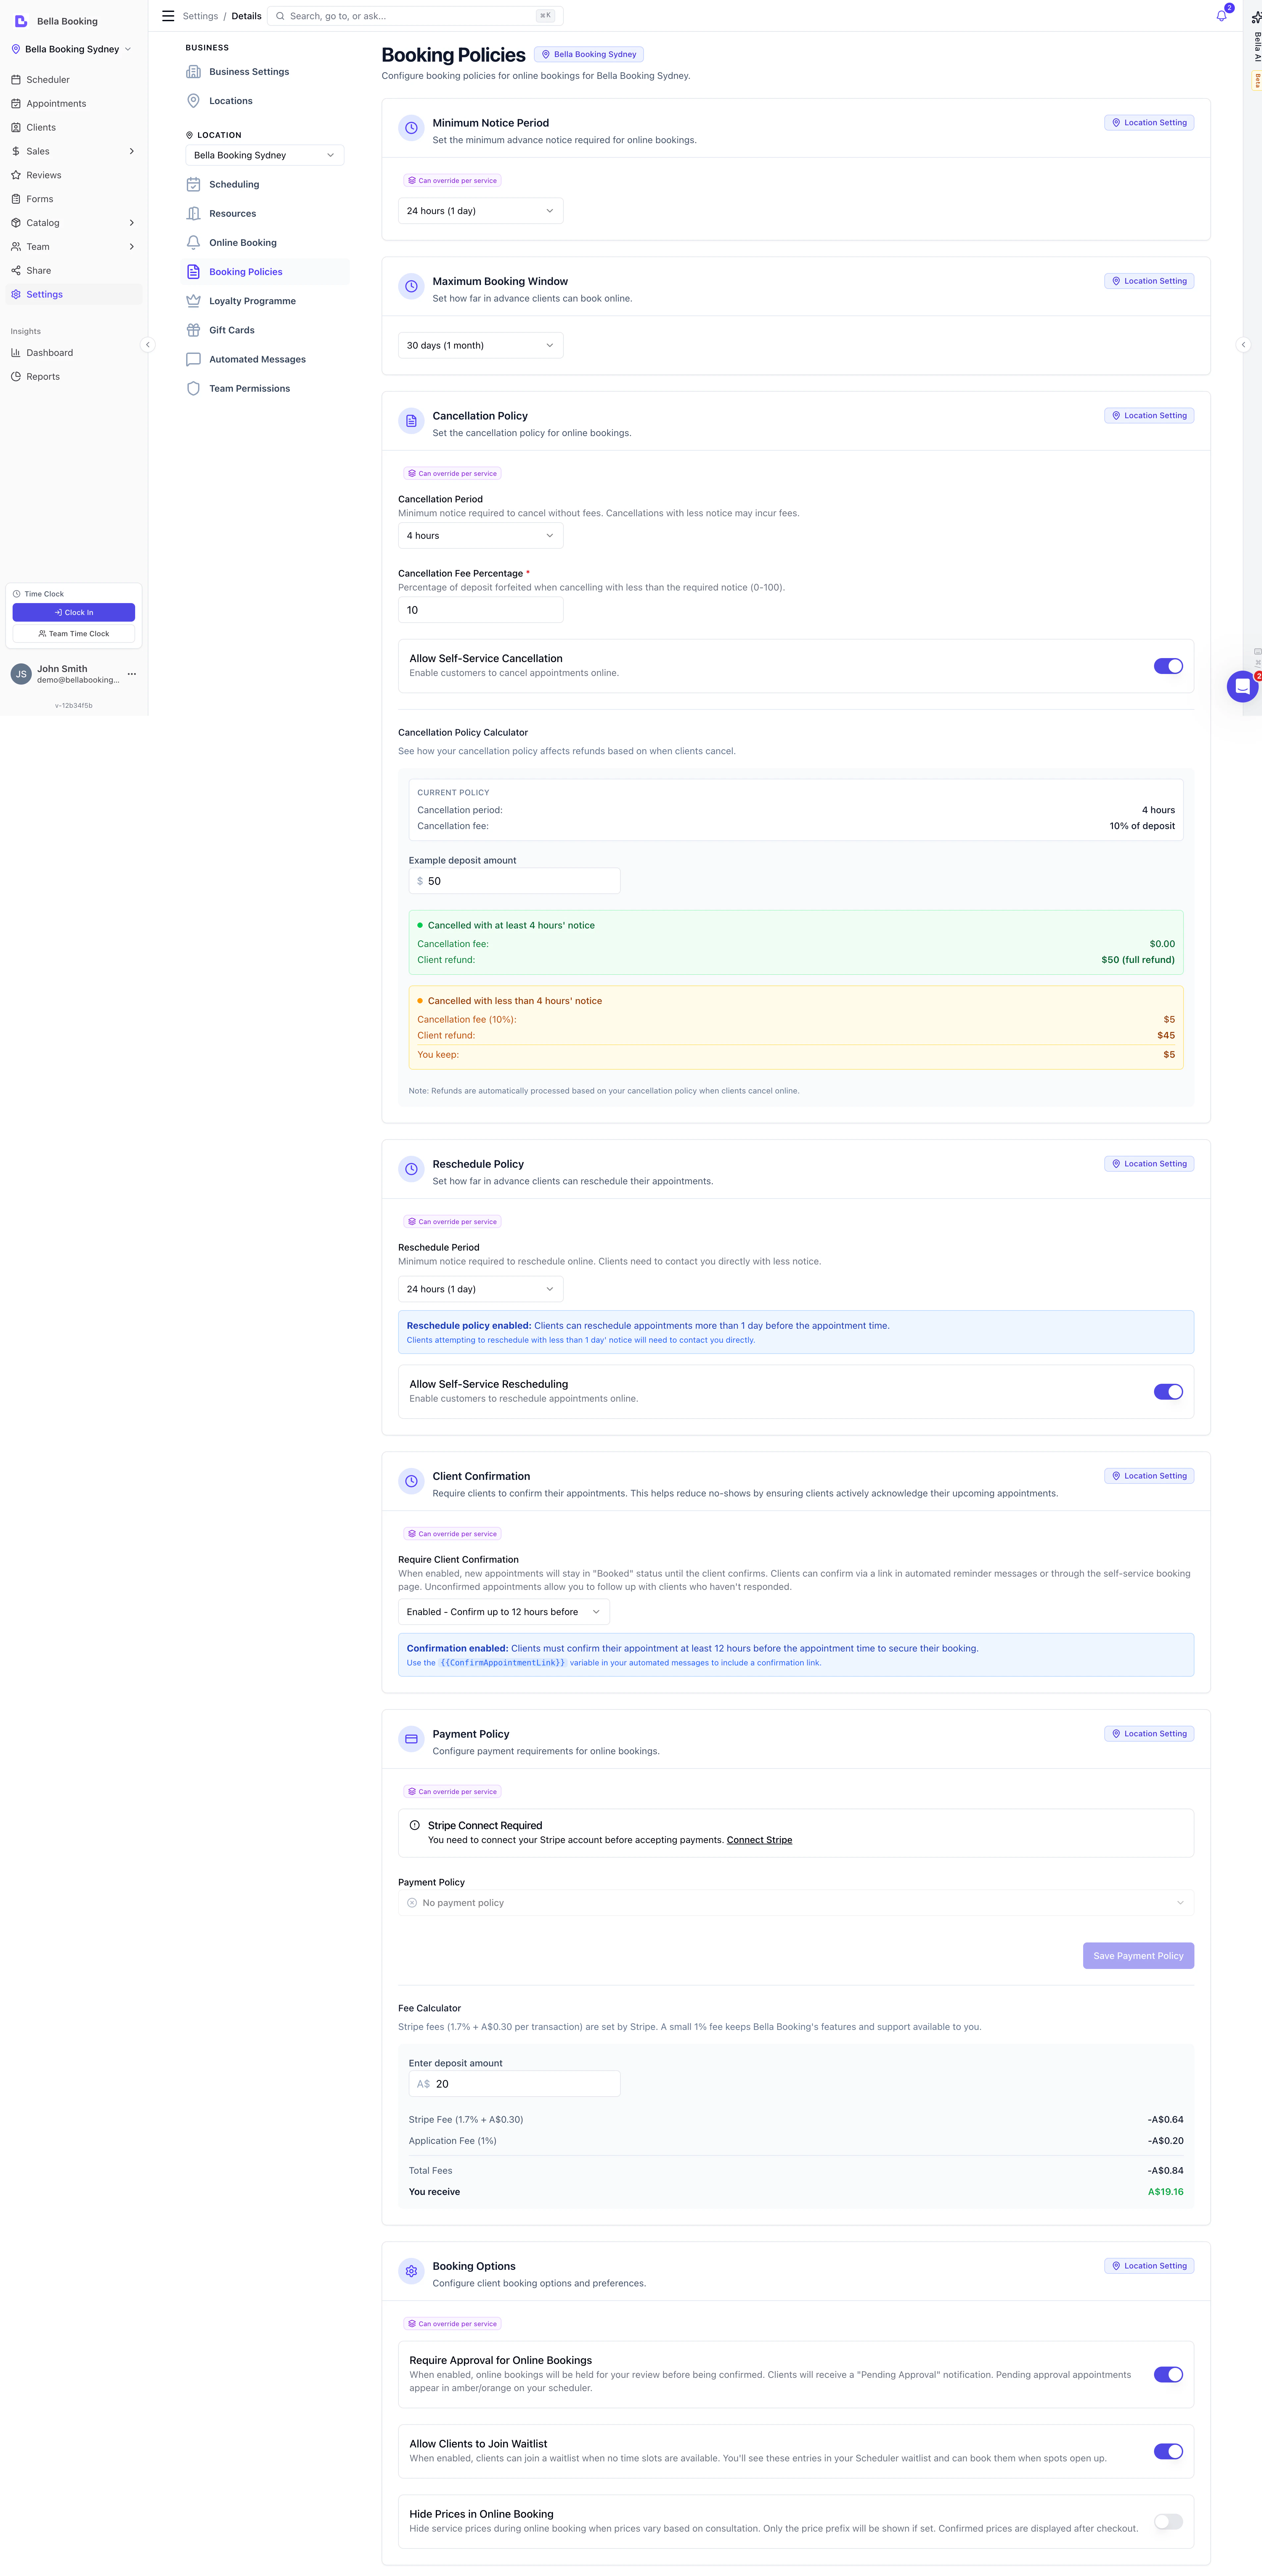The image size is (1262, 2576).
Task: Disable Allow Self-Service Rescheduling
Action: [1168, 1392]
